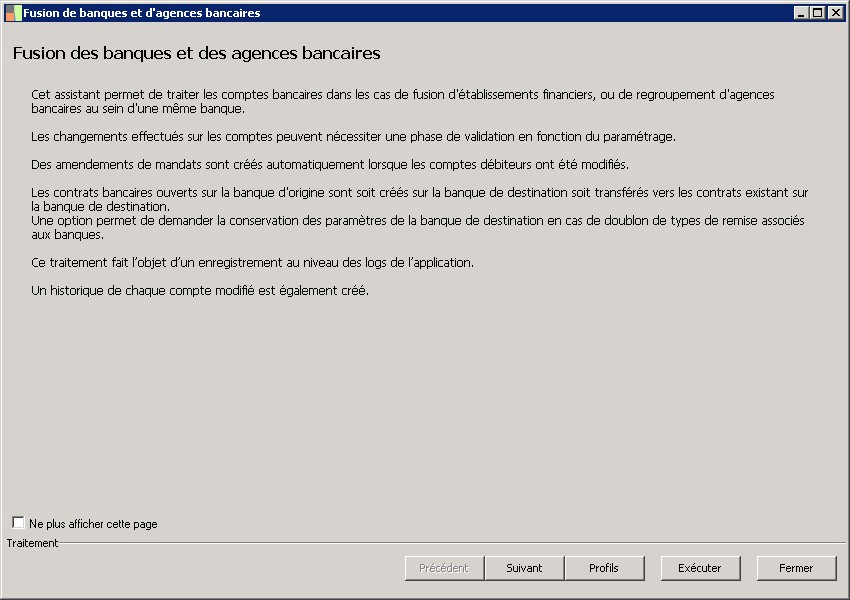Open the Profils button
850x600 pixels.
603,568
